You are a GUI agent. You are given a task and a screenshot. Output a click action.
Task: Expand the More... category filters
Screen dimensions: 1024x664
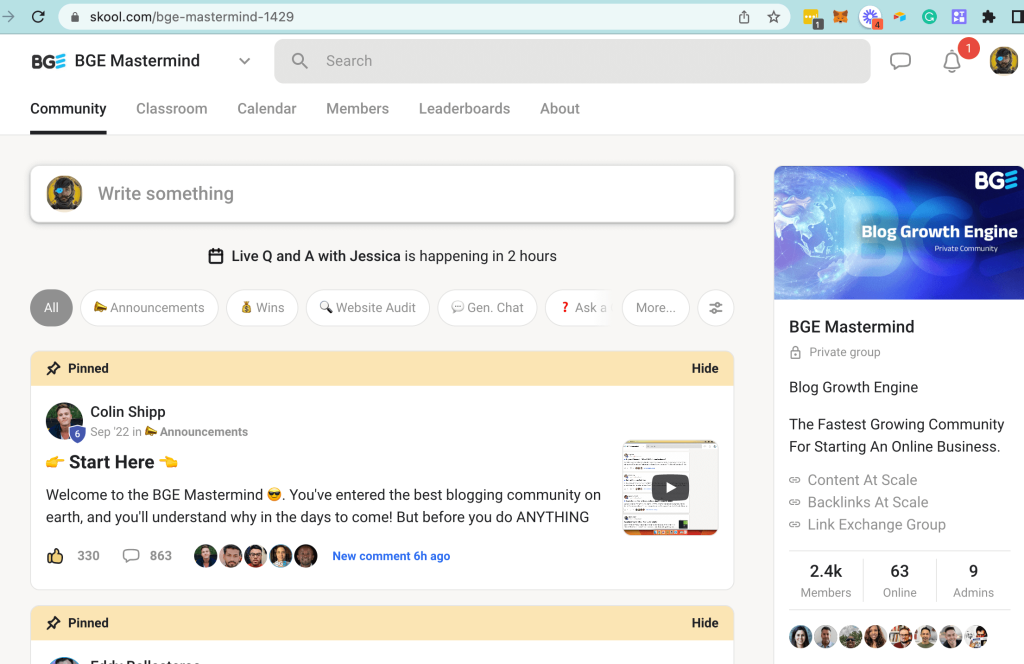tap(655, 308)
